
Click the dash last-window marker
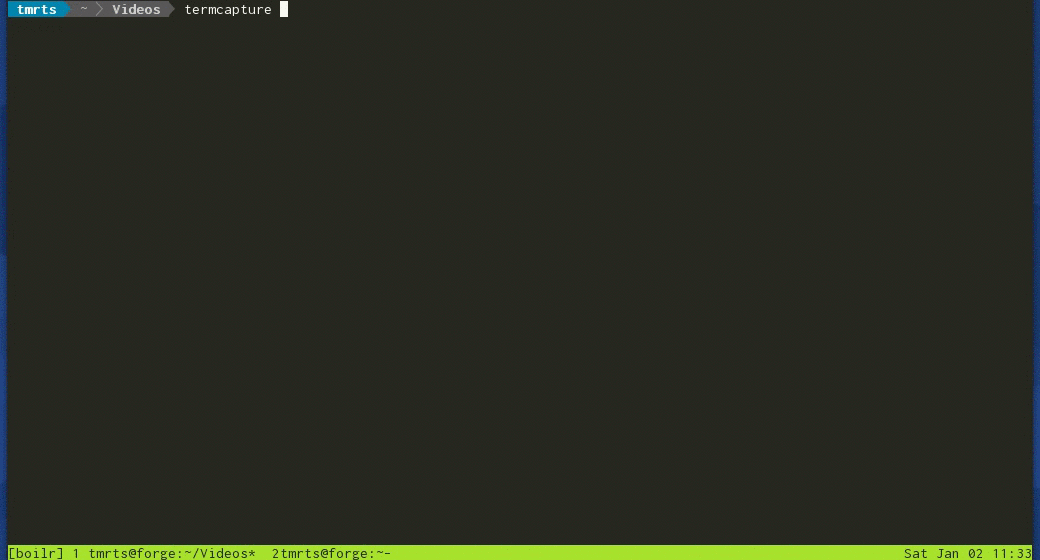pyautogui.click(x=387, y=553)
